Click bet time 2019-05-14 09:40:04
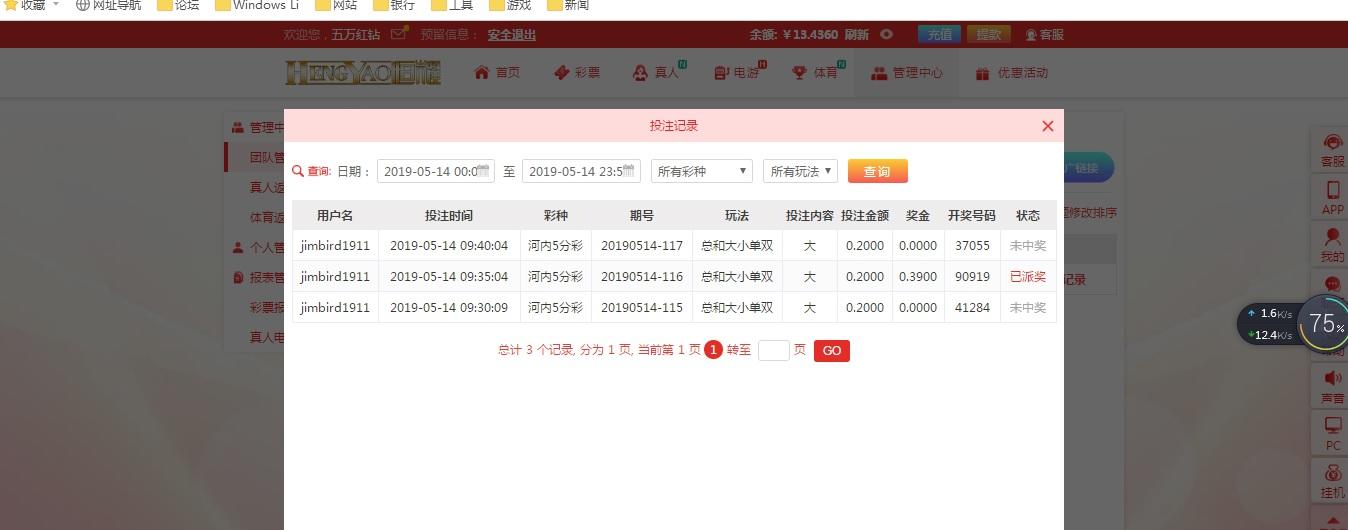The height and width of the screenshot is (530, 1348). 449,246
